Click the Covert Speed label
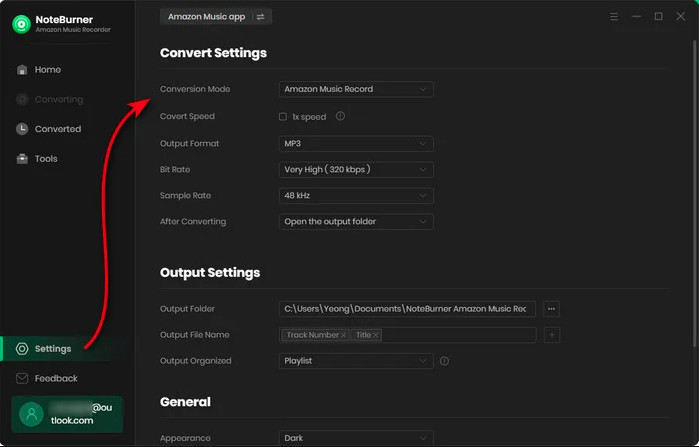Image resolution: width=699 pixels, height=447 pixels. coord(187,116)
